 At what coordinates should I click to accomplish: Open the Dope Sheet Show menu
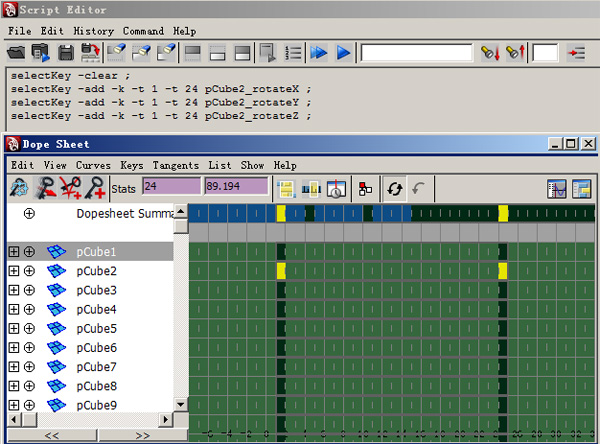tap(252, 165)
